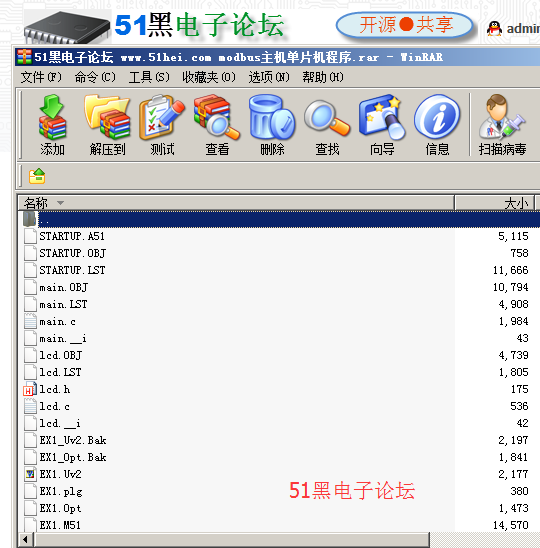Select file lcd.LST
Viewport: 540px width, 548px height.
coord(60,372)
